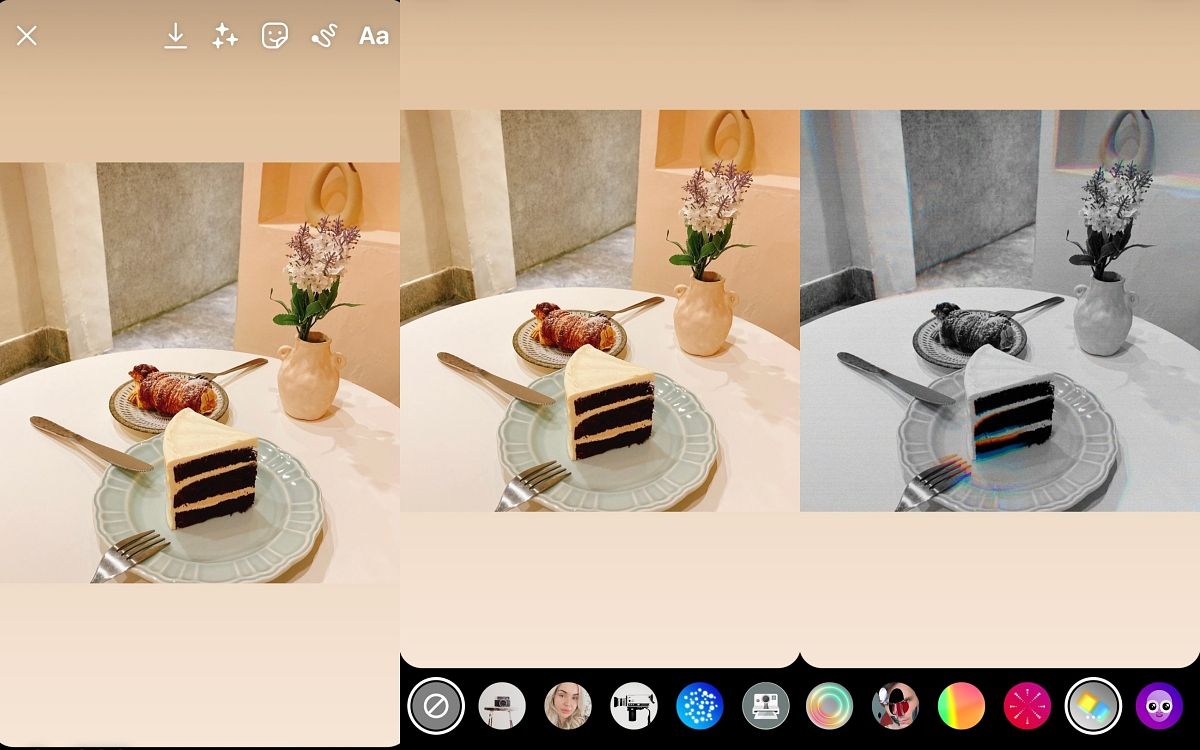Pick the red and black face filter
1200x750 pixels.
(895, 706)
